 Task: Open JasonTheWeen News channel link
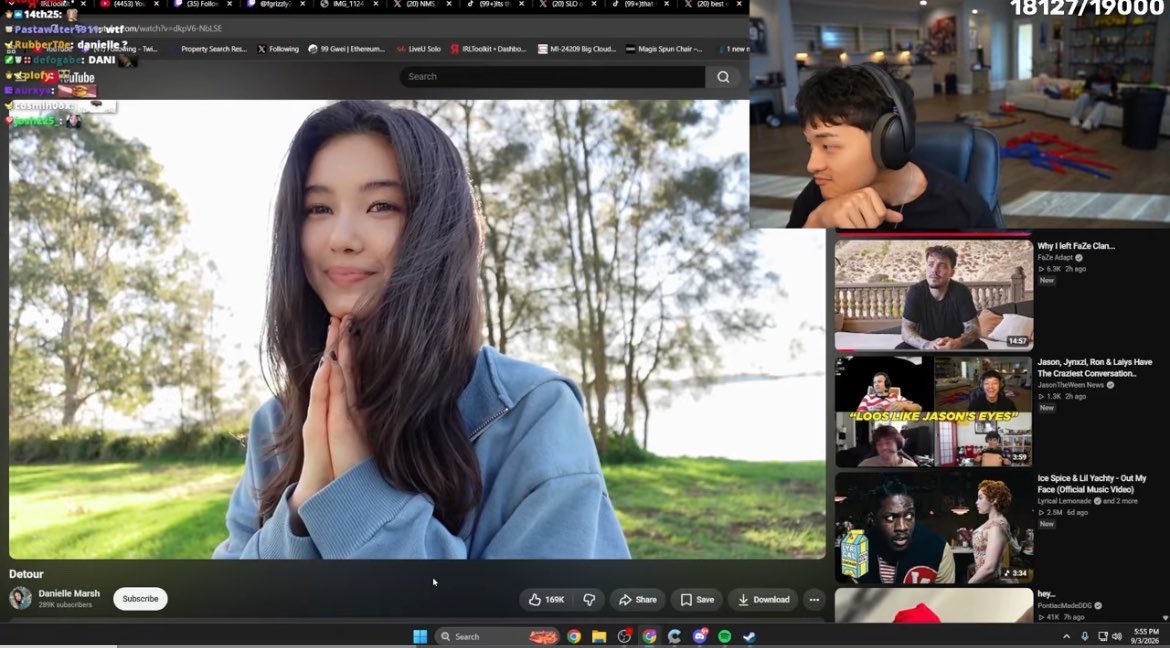[x=1071, y=385]
